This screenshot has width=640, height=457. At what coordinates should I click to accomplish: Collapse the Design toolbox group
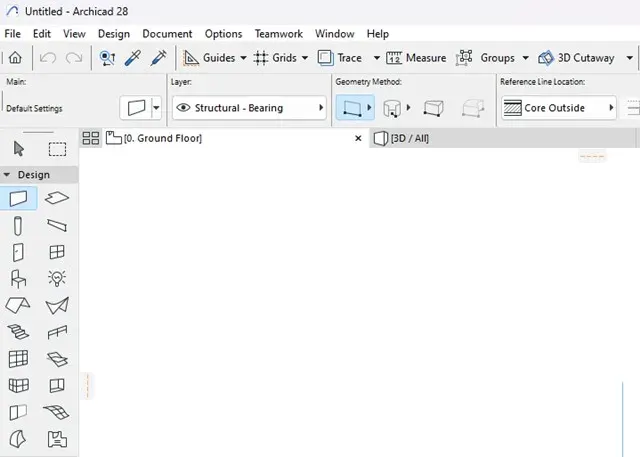pyautogui.click(x=7, y=175)
